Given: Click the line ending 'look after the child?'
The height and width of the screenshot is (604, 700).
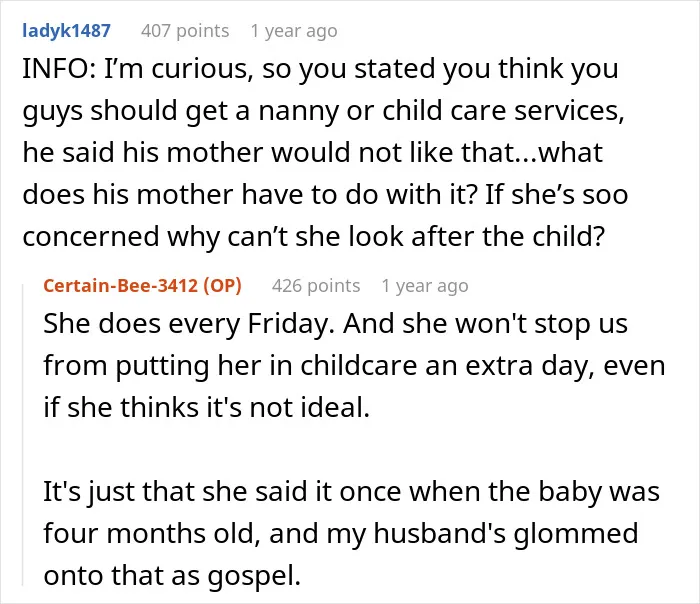Looking at the screenshot, I should coord(313,236).
